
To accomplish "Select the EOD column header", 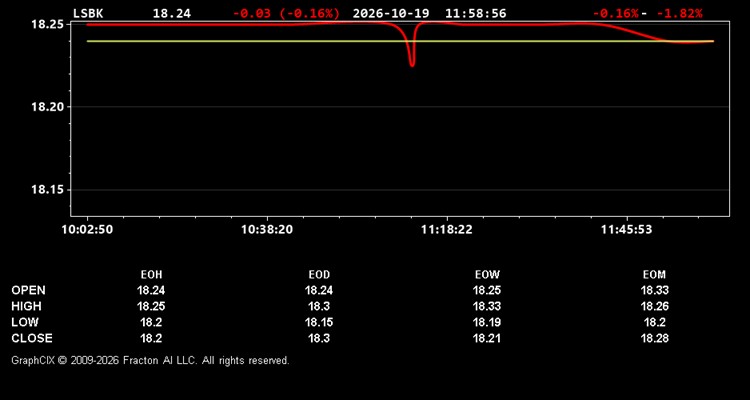I will tap(319, 275).
